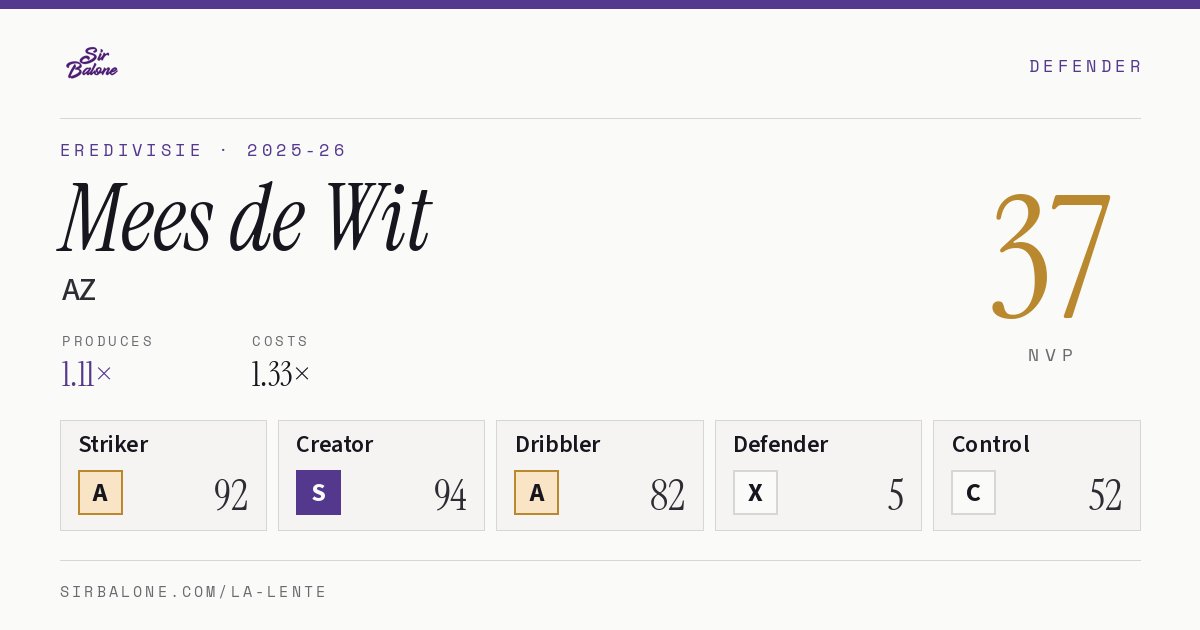Select the large 37 NVP score
Screen dimensions: 1200x630
[x=1051, y=257]
